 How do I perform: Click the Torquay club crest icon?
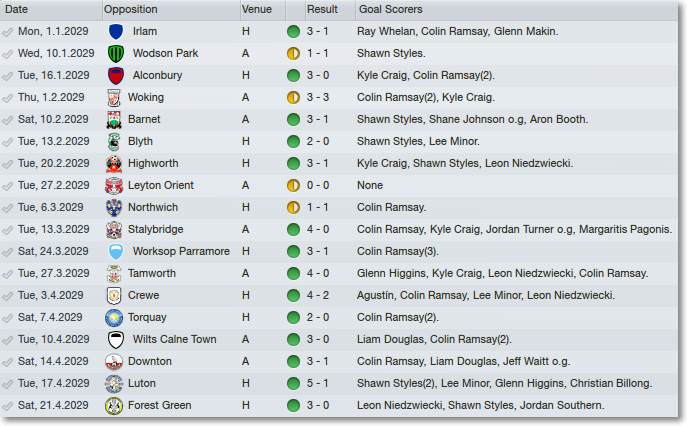(114, 318)
